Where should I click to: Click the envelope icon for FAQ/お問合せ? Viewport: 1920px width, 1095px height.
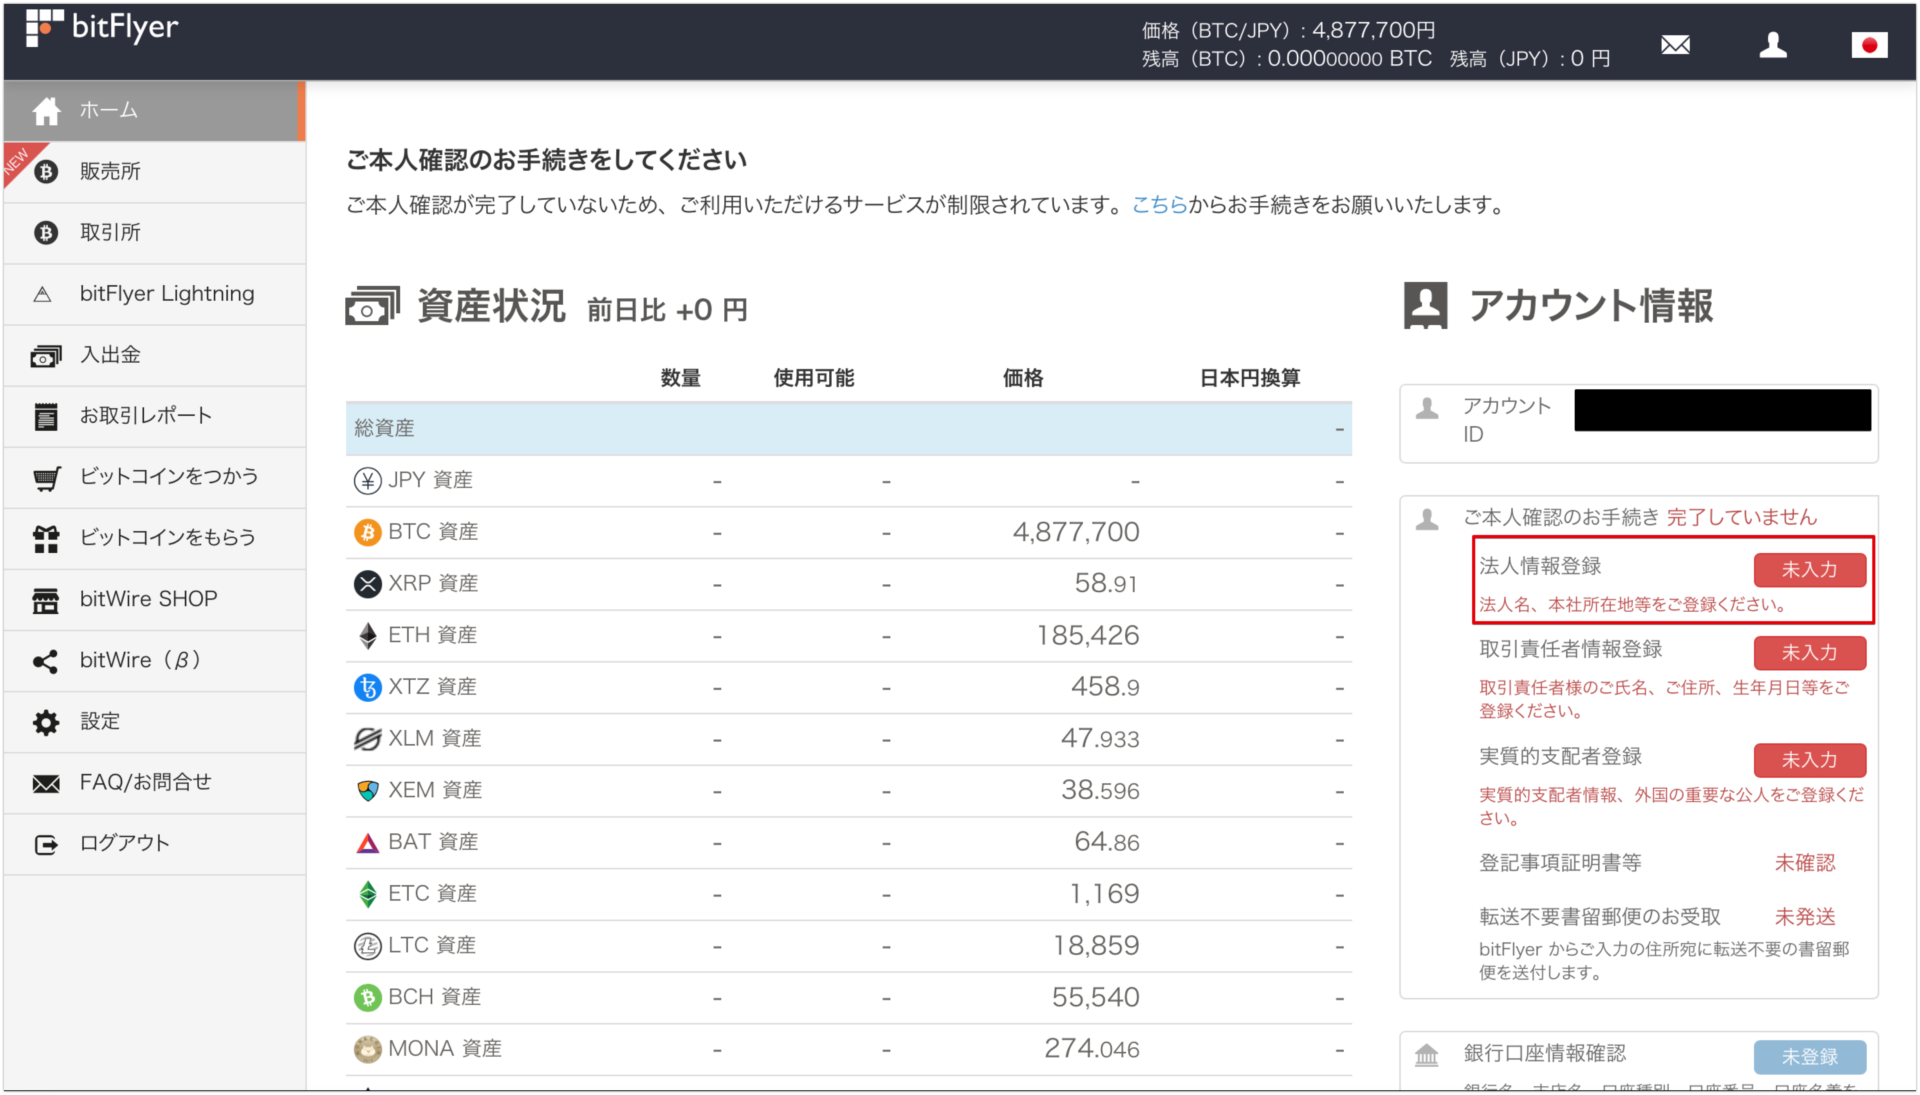pyautogui.click(x=46, y=782)
